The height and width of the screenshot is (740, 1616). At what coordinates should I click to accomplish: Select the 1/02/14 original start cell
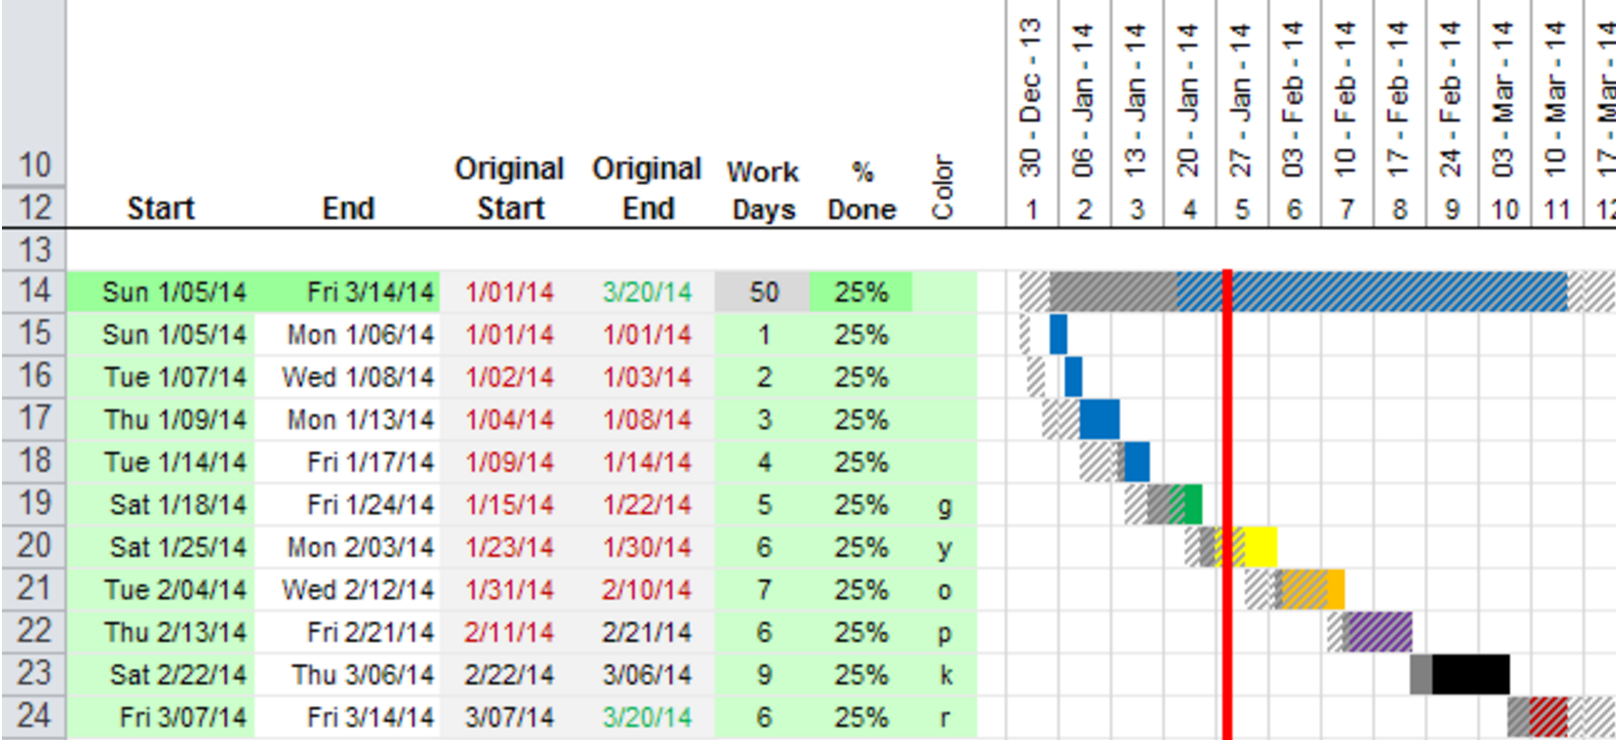pyautogui.click(x=509, y=377)
